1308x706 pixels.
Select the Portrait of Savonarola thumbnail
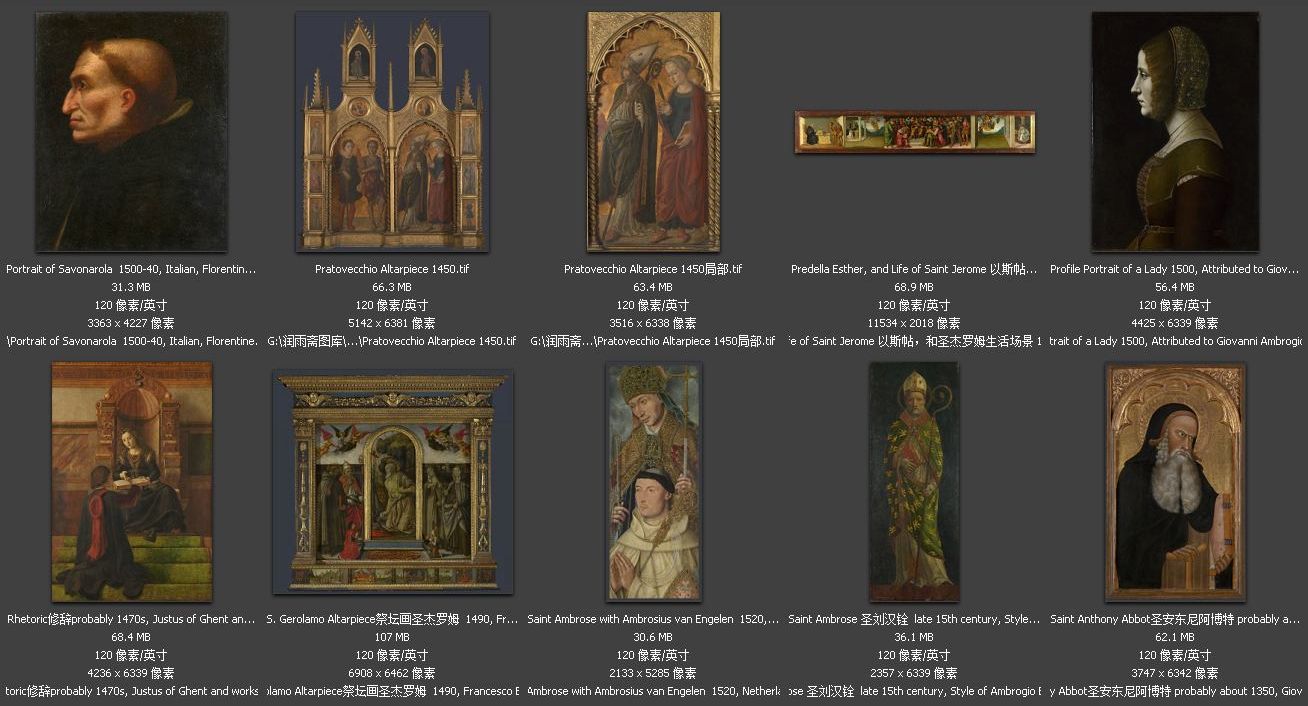pyautogui.click(x=131, y=132)
